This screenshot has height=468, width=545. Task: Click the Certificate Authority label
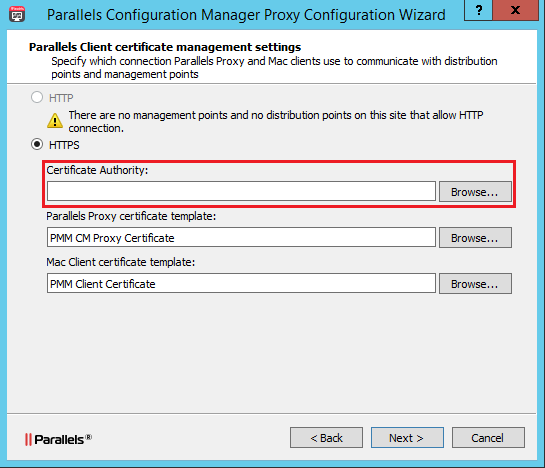[97, 170]
